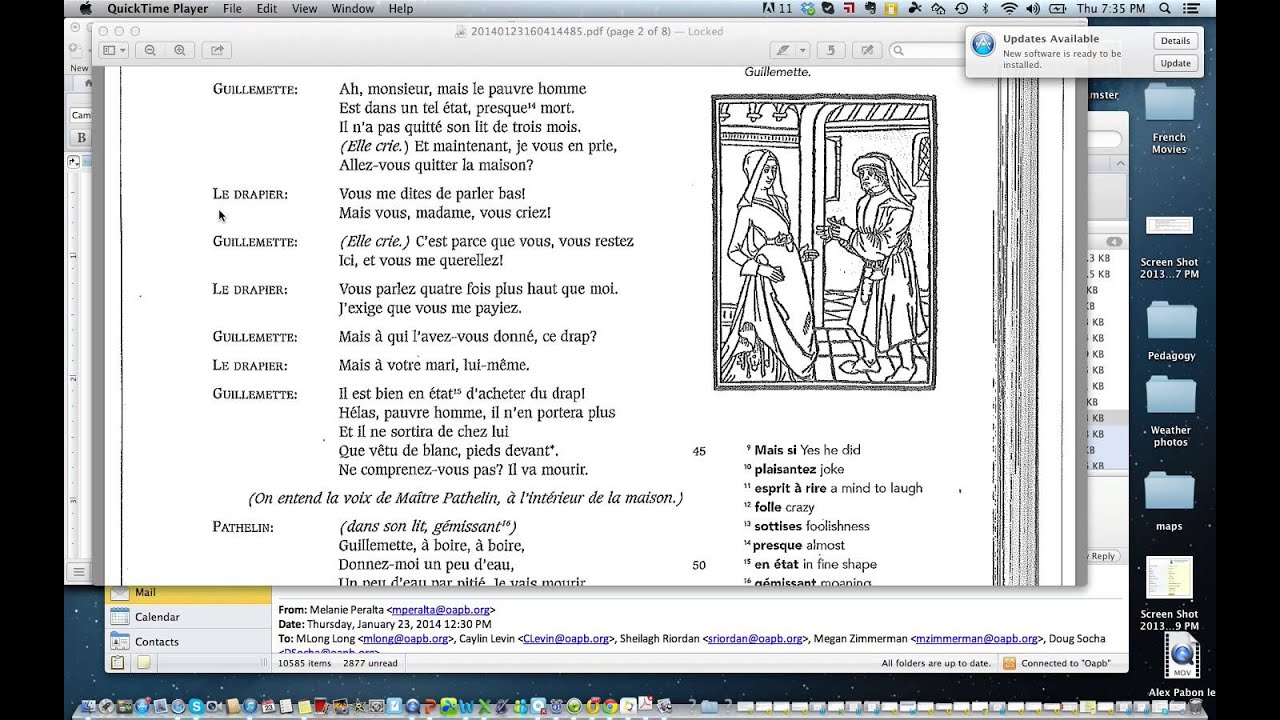
Task: Click the Tasks icon in Outlook sidebar bottom
Action: (118, 662)
